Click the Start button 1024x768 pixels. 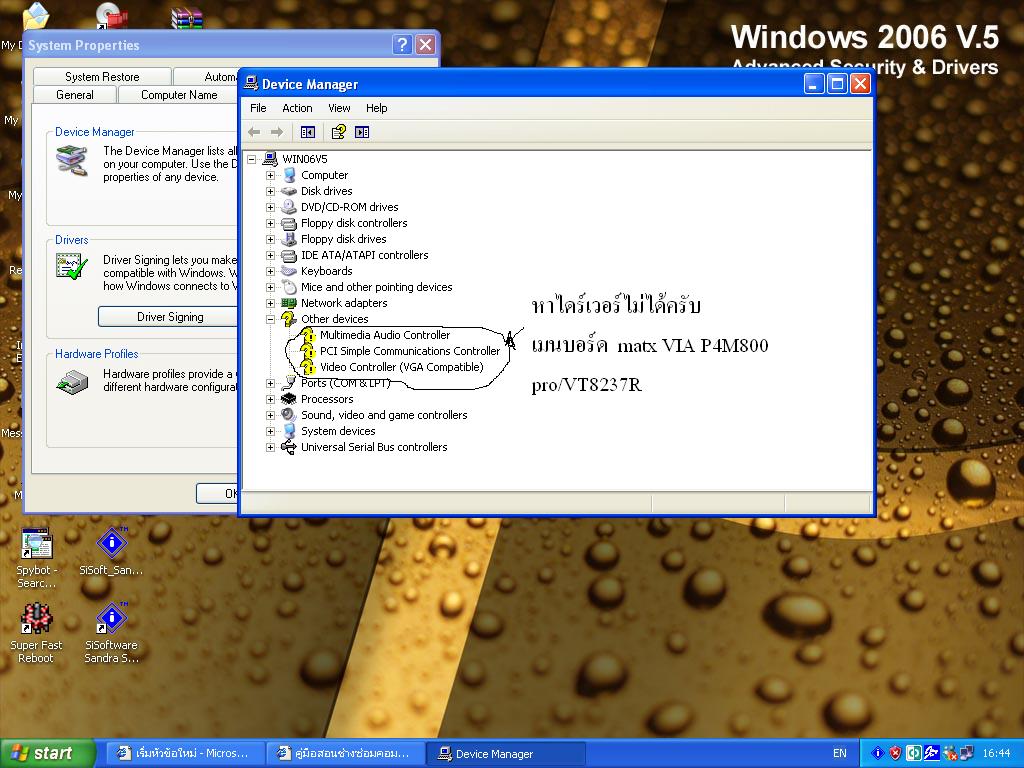click(x=47, y=753)
